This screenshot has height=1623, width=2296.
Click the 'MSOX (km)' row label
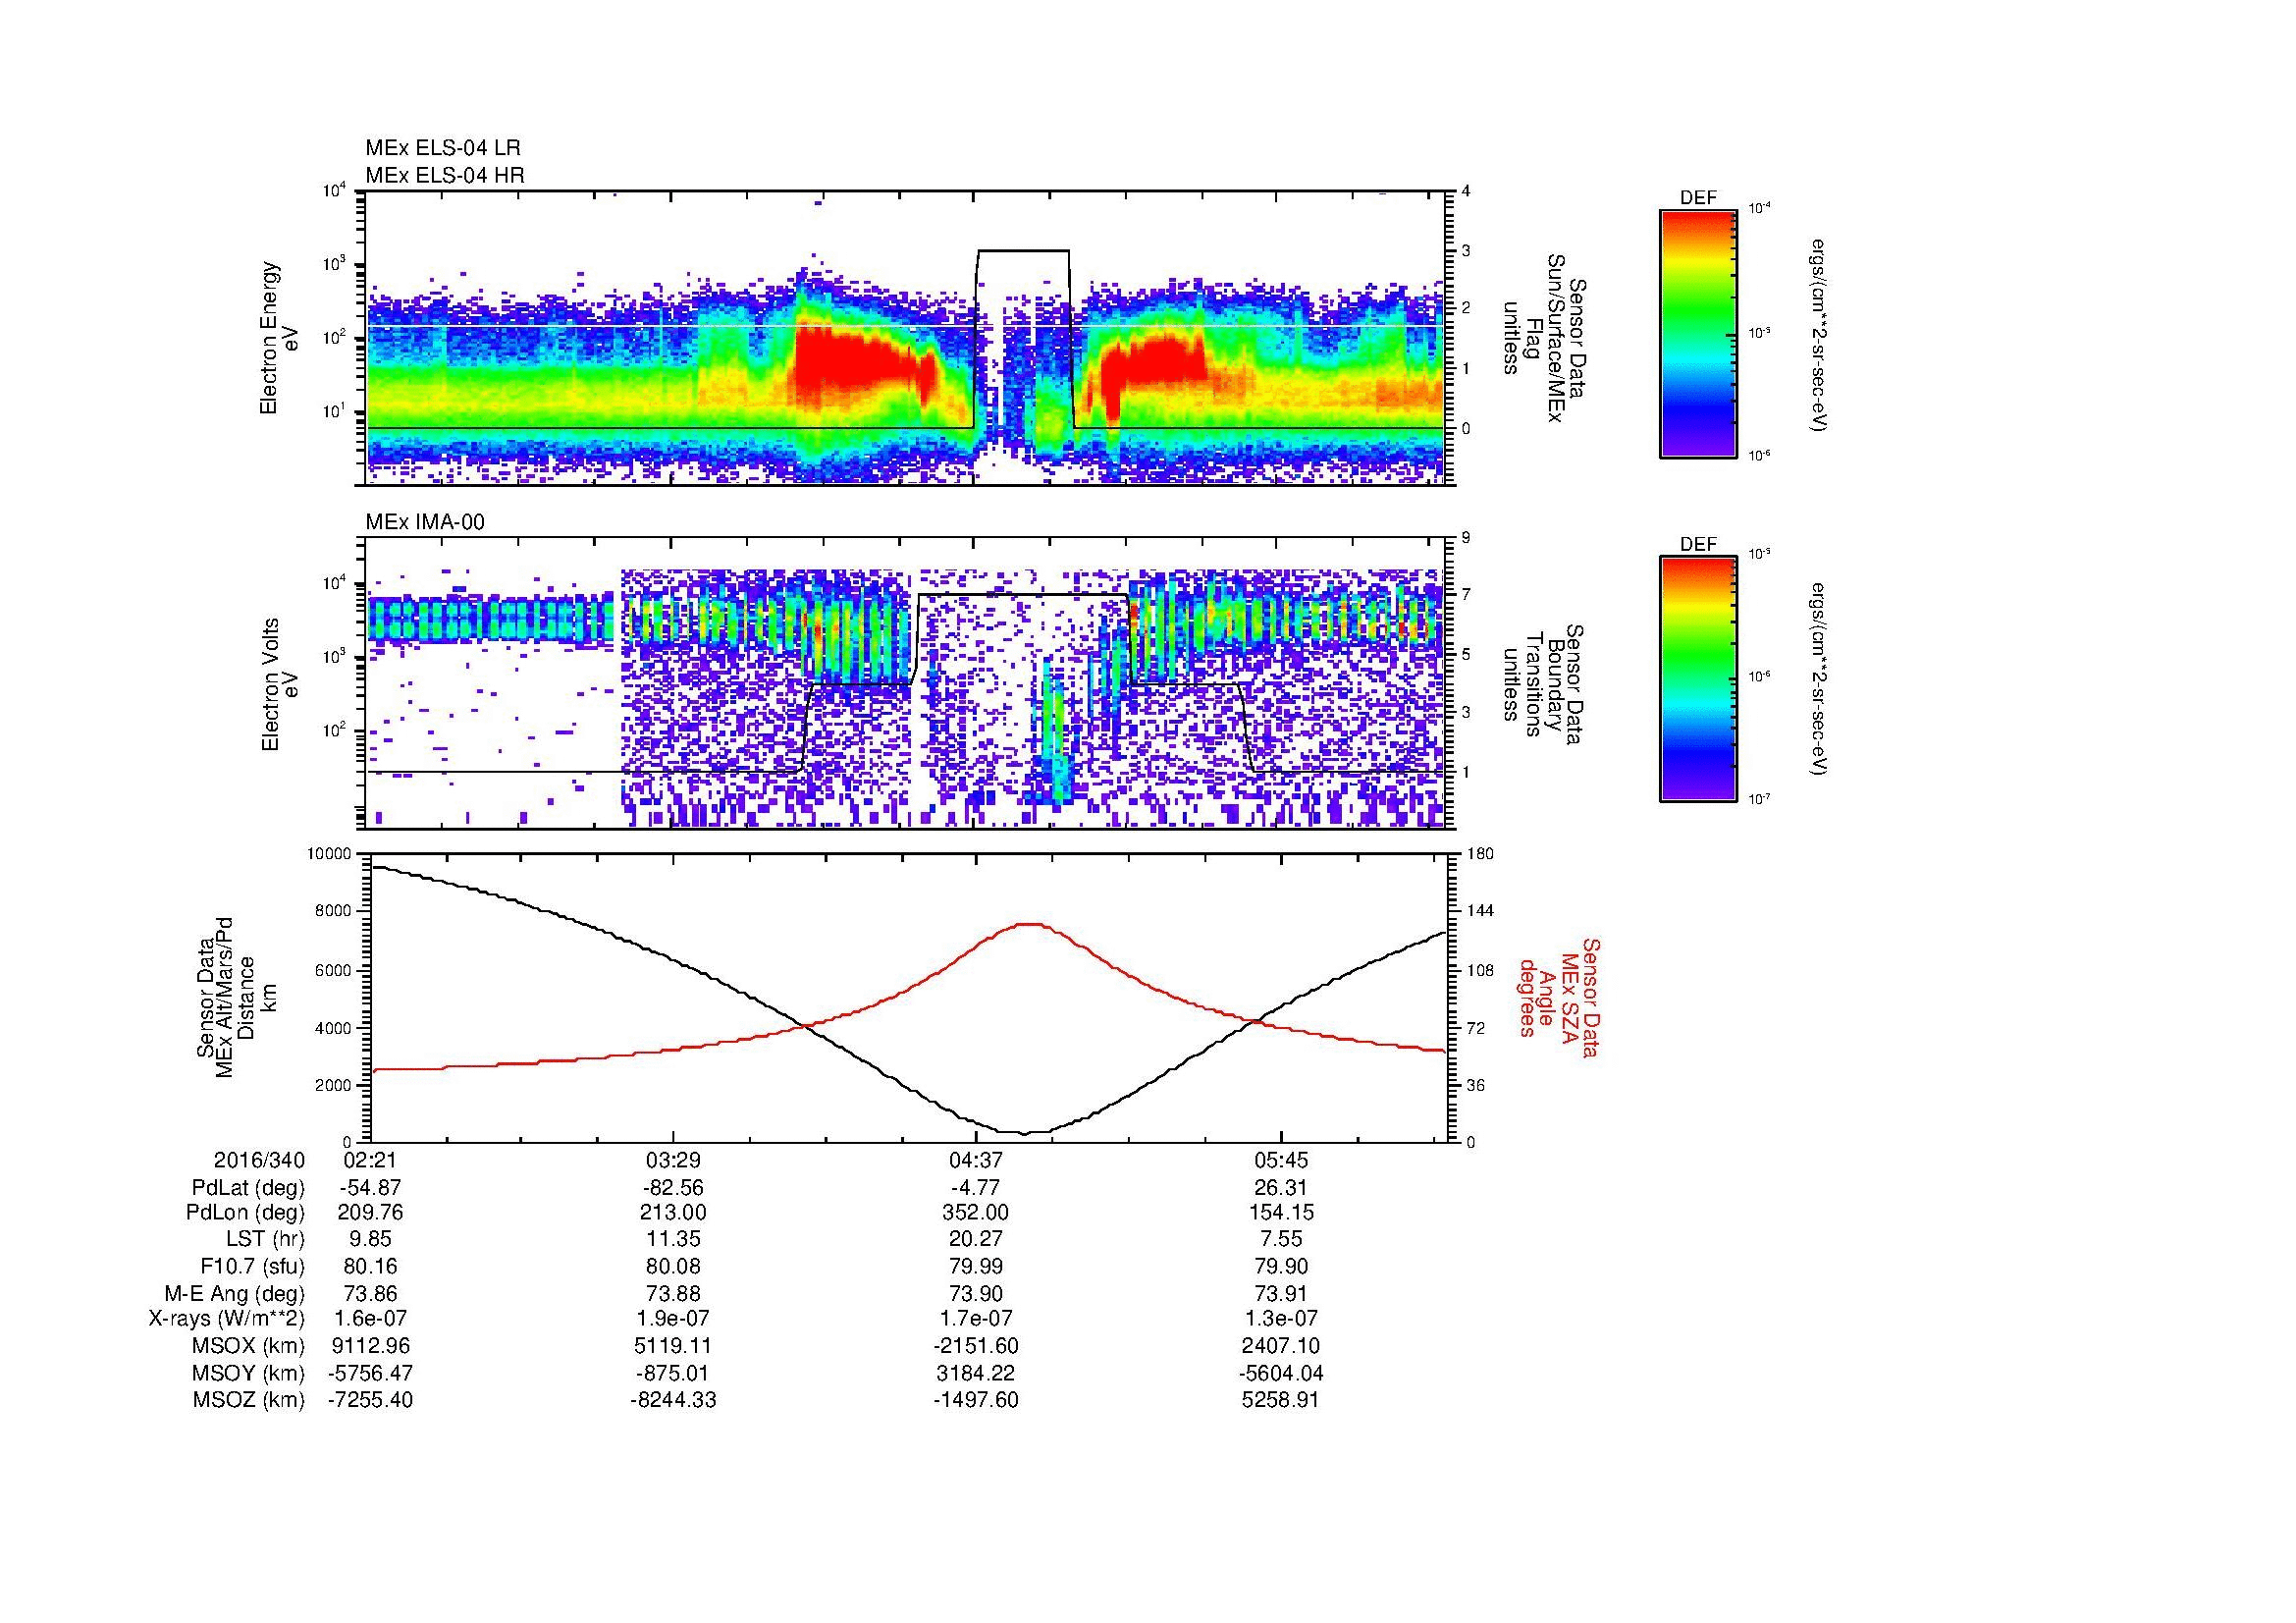tap(250, 1346)
